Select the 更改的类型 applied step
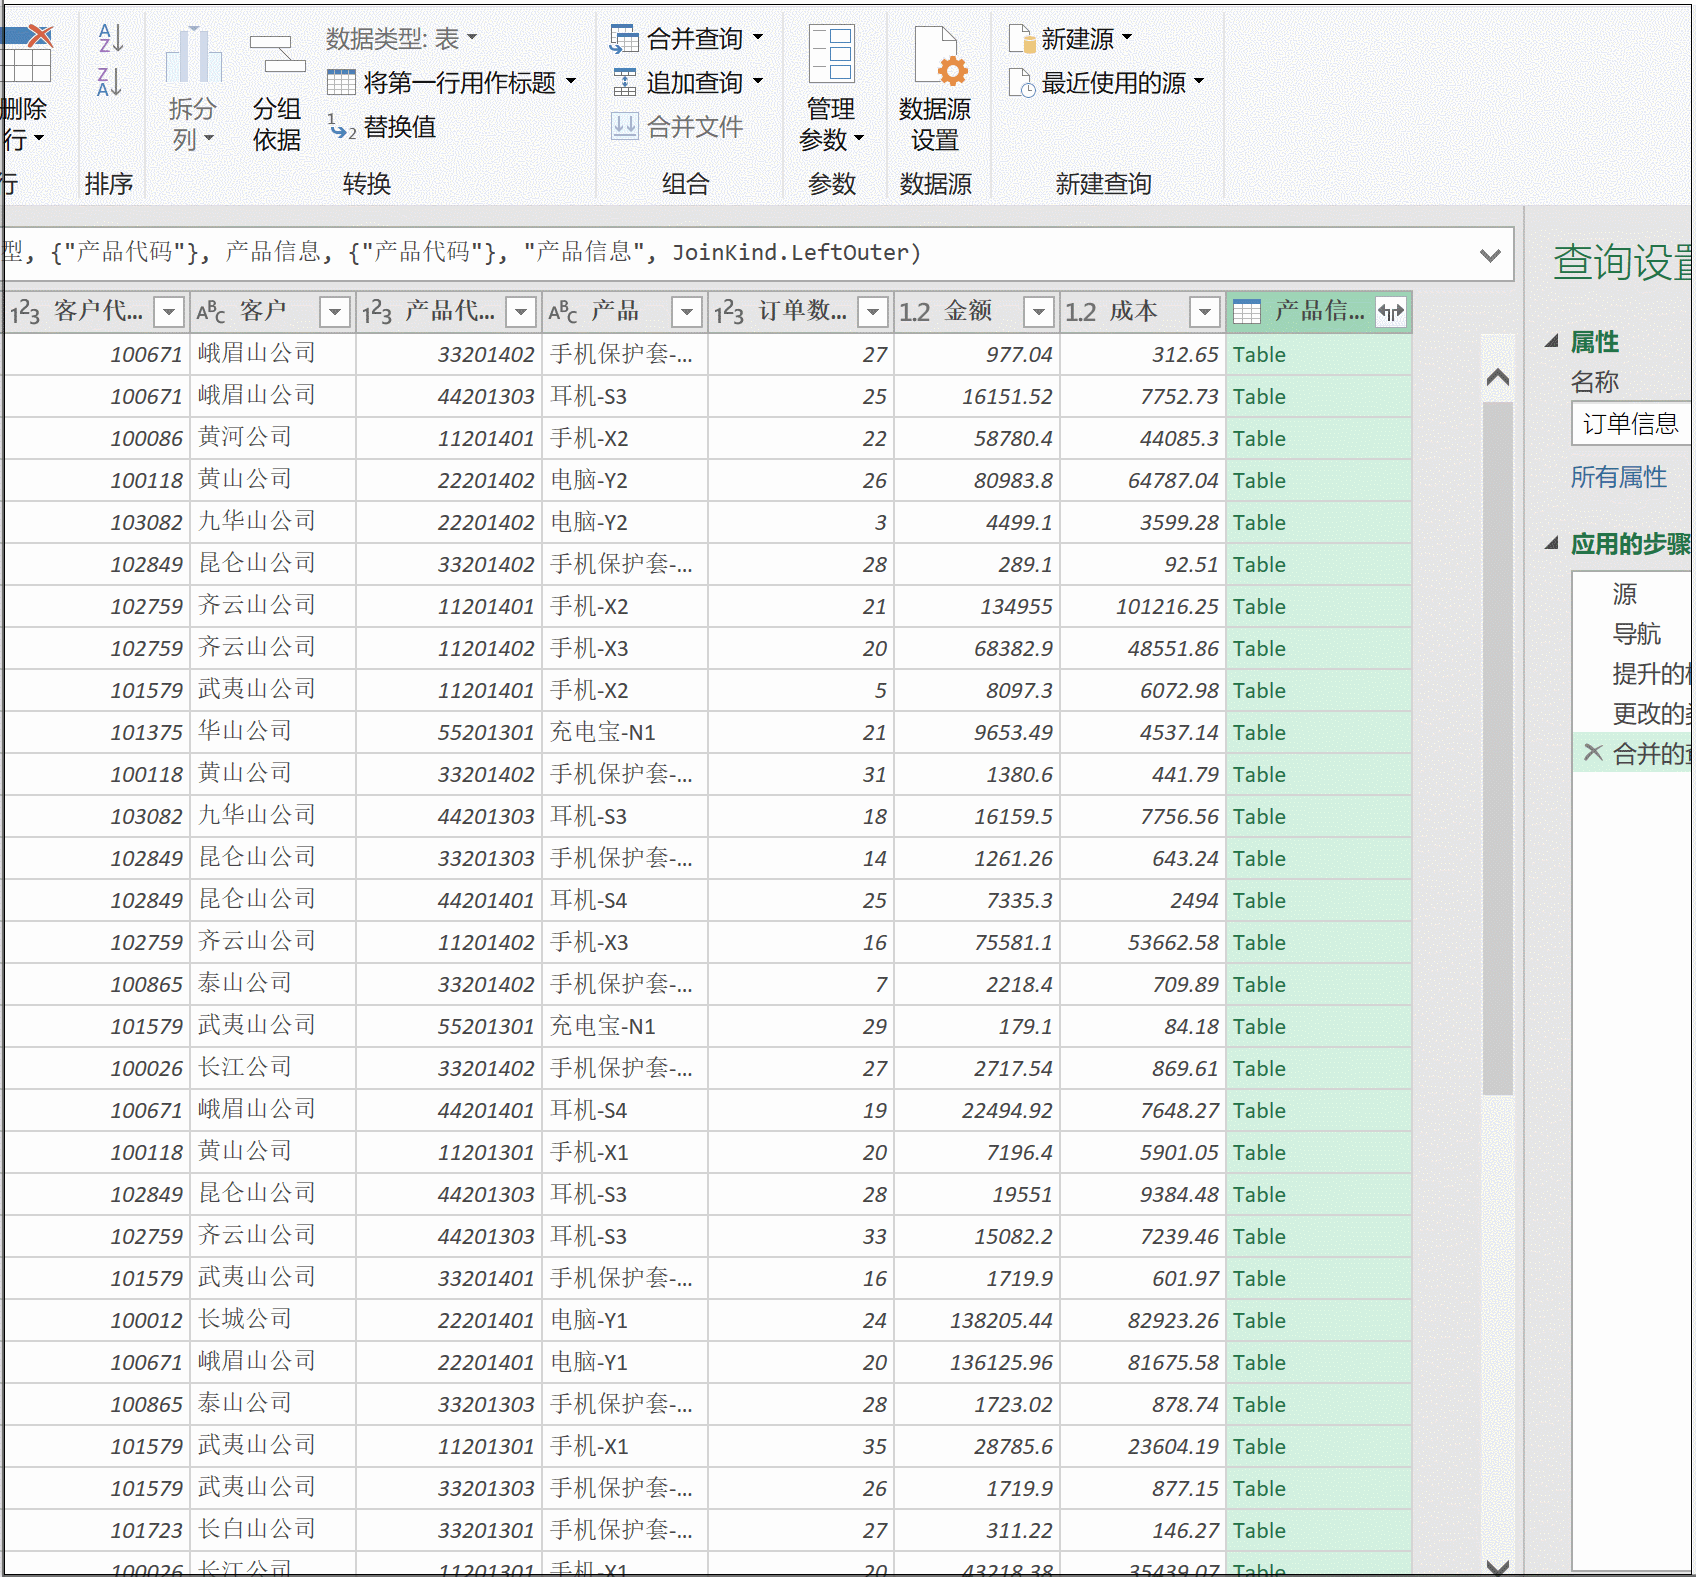The height and width of the screenshot is (1577, 1696). pos(1650,714)
